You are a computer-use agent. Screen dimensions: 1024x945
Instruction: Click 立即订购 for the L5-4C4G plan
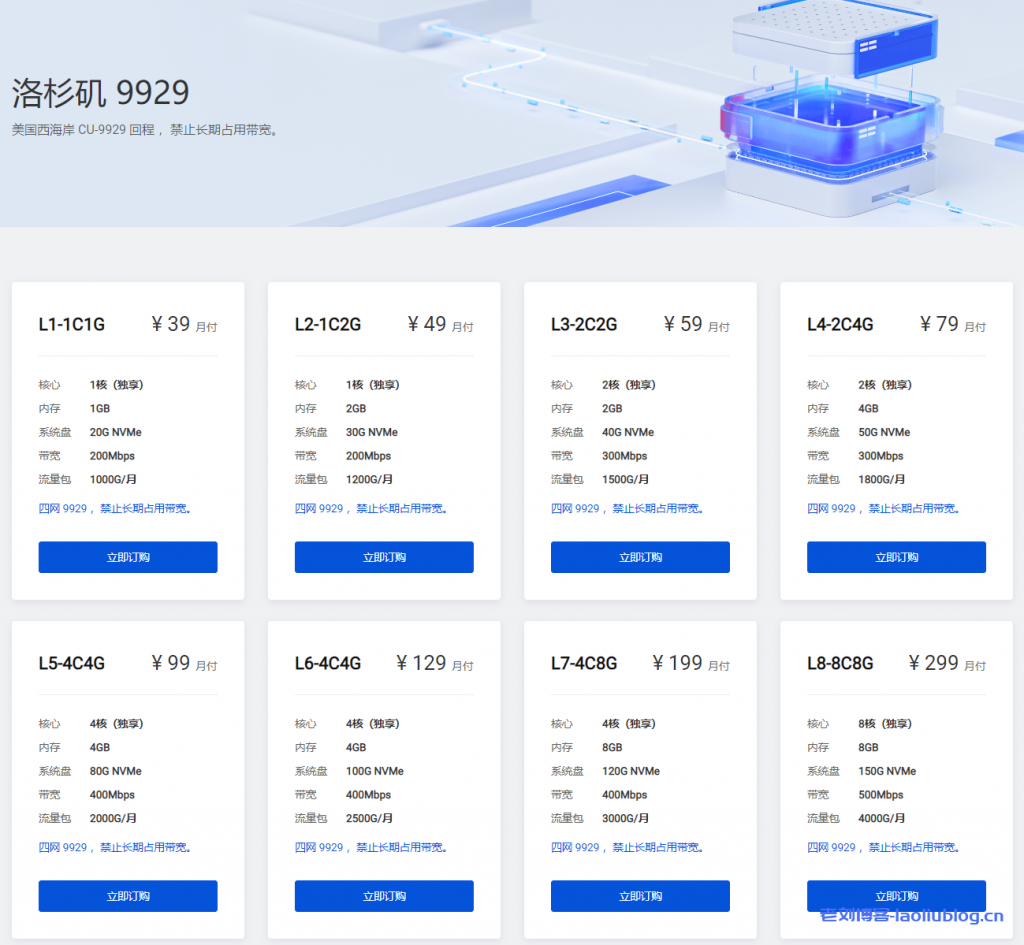click(128, 896)
